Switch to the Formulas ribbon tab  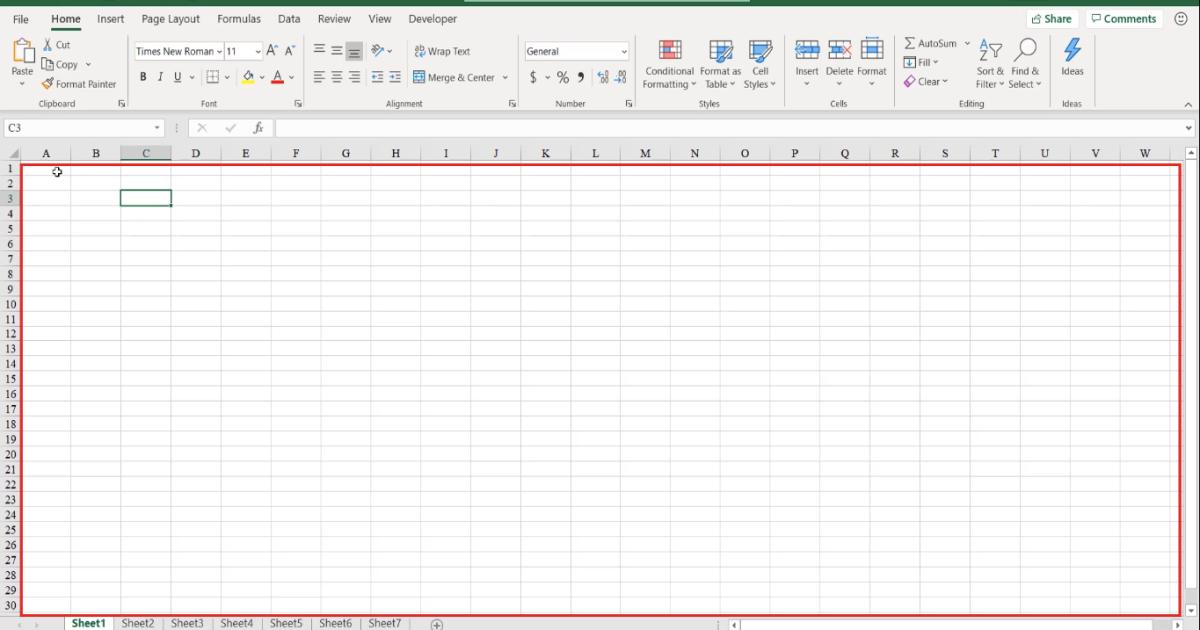tap(239, 18)
